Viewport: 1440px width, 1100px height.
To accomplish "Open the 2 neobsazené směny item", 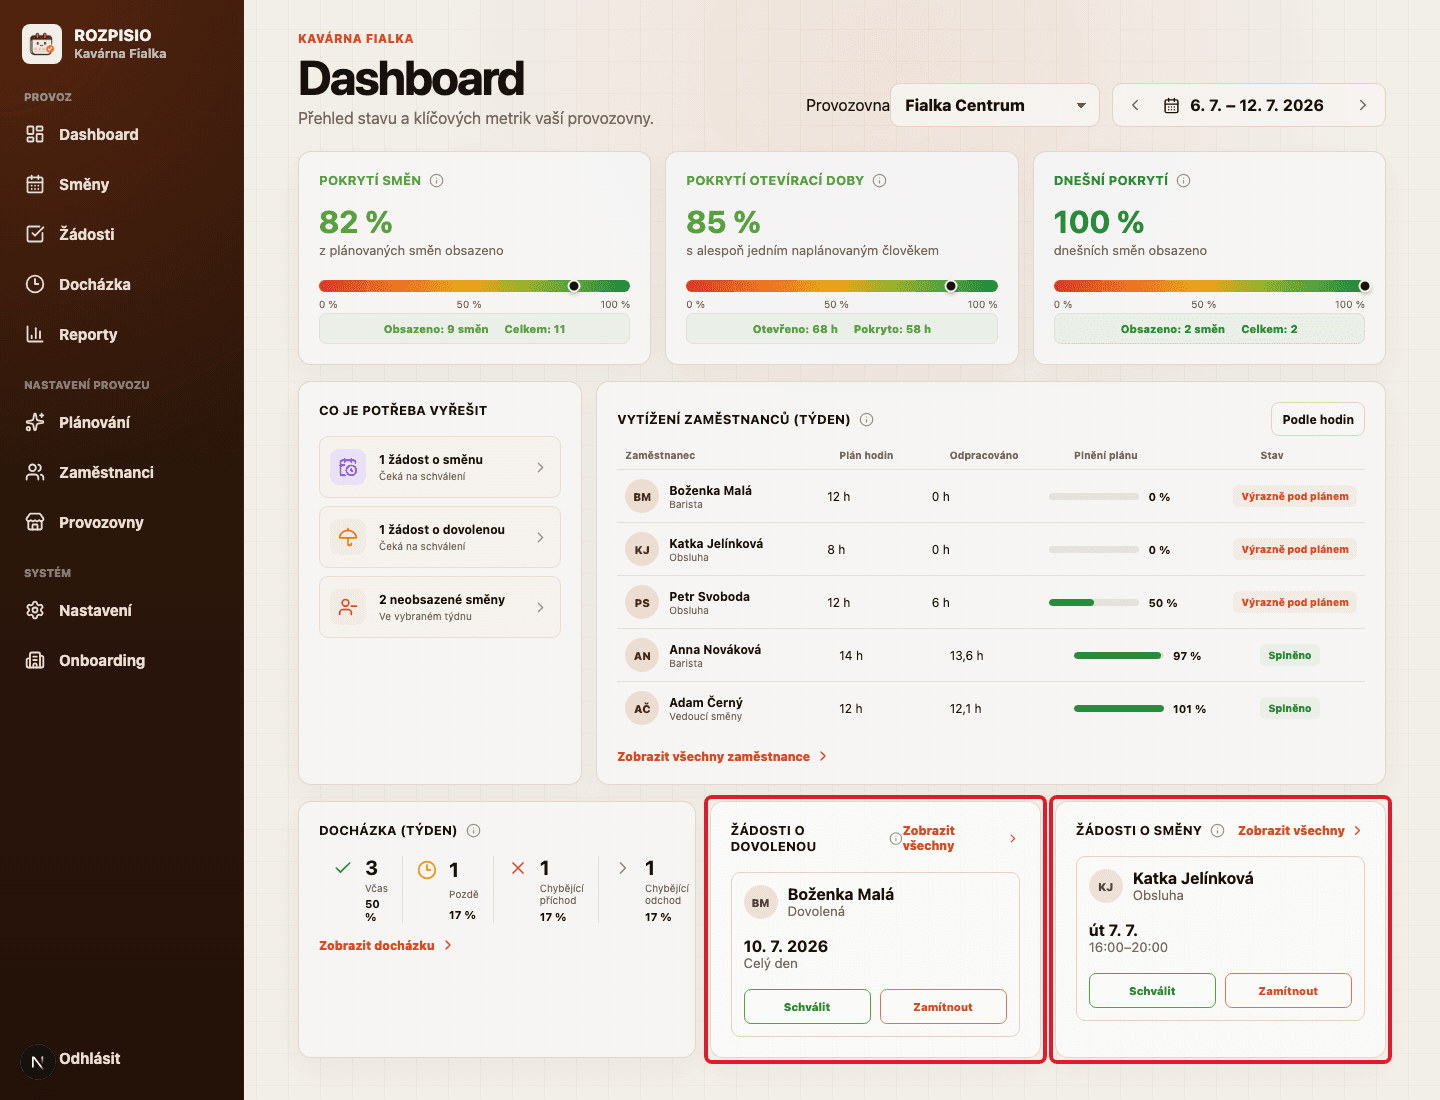I will [440, 607].
